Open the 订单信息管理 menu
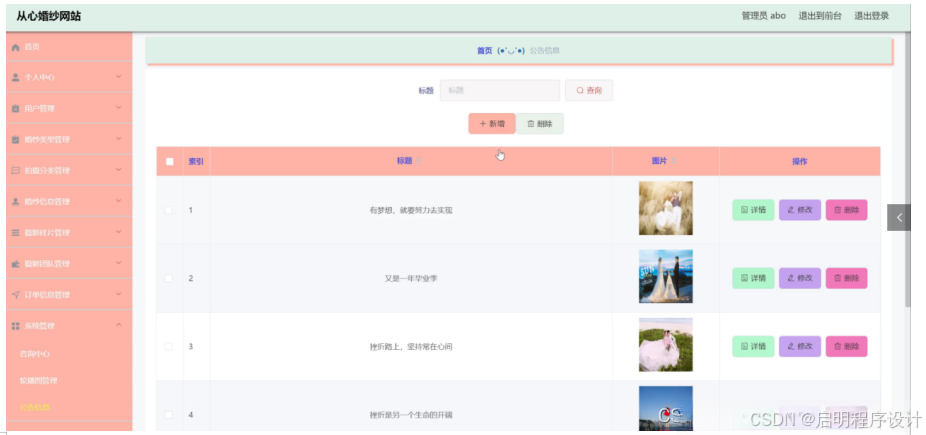Viewport: 926px width, 435px height. point(69,295)
